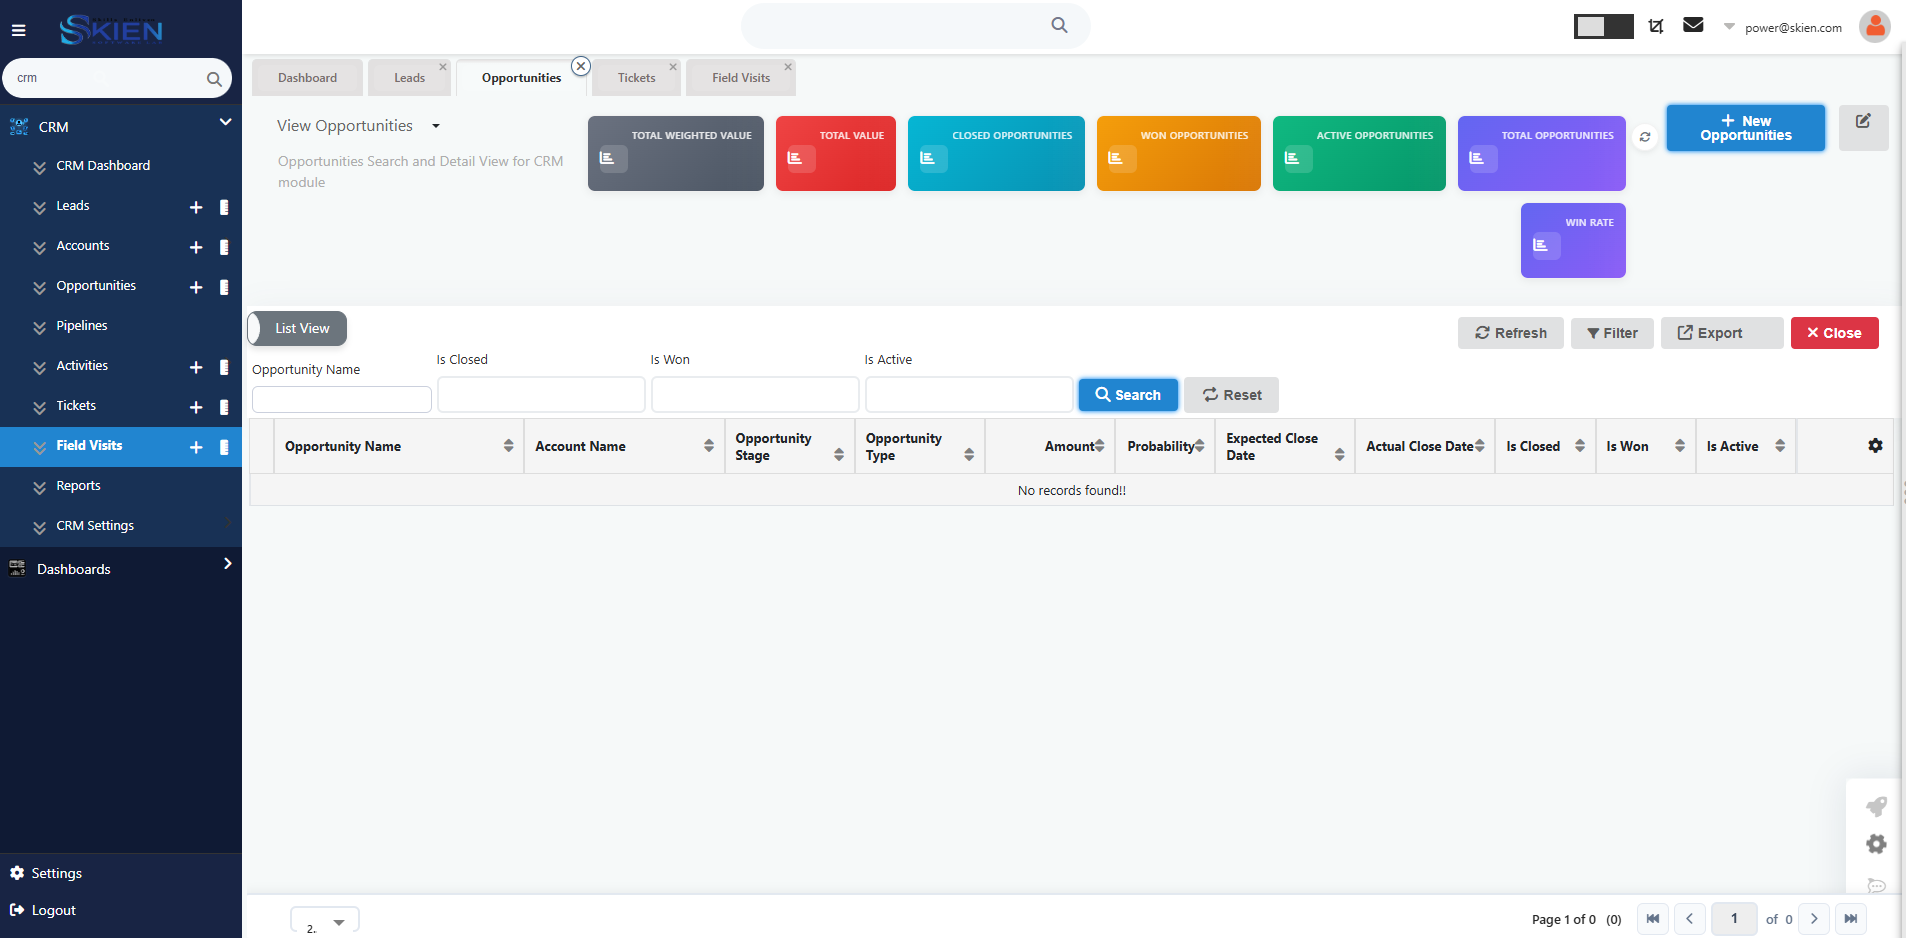Flip the dark mode theme switch
1906x938 pixels.
pyautogui.click(x=1604, y=26)
